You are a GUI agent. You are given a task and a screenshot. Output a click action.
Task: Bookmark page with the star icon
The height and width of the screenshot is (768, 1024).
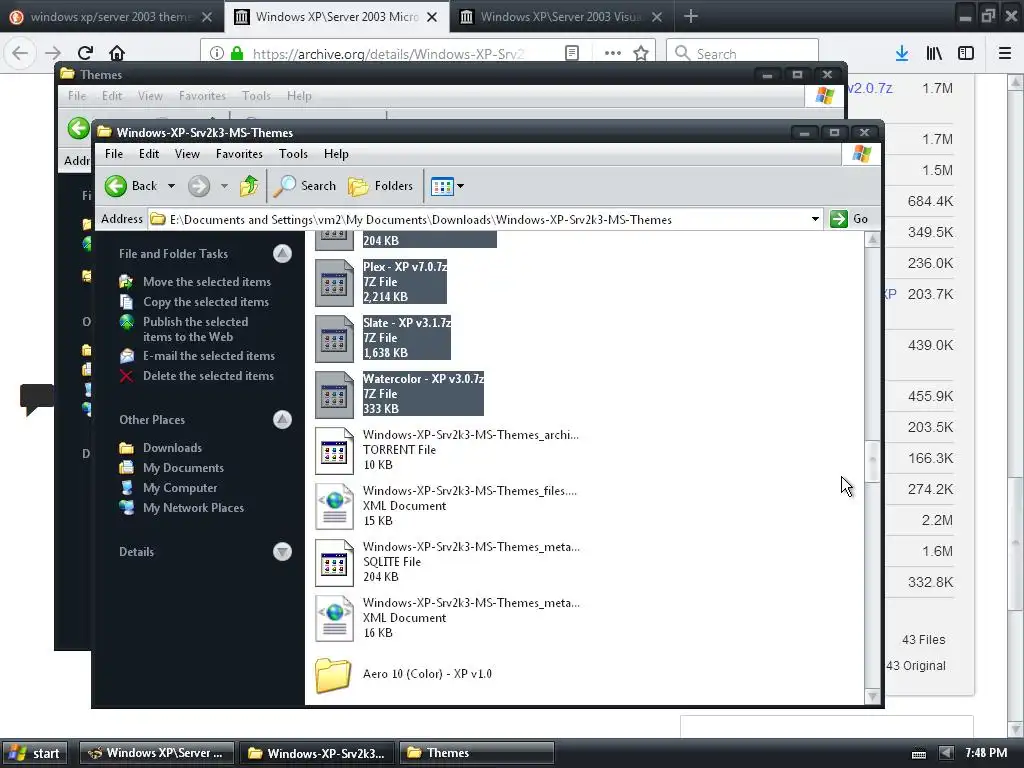tap(641, 54)
